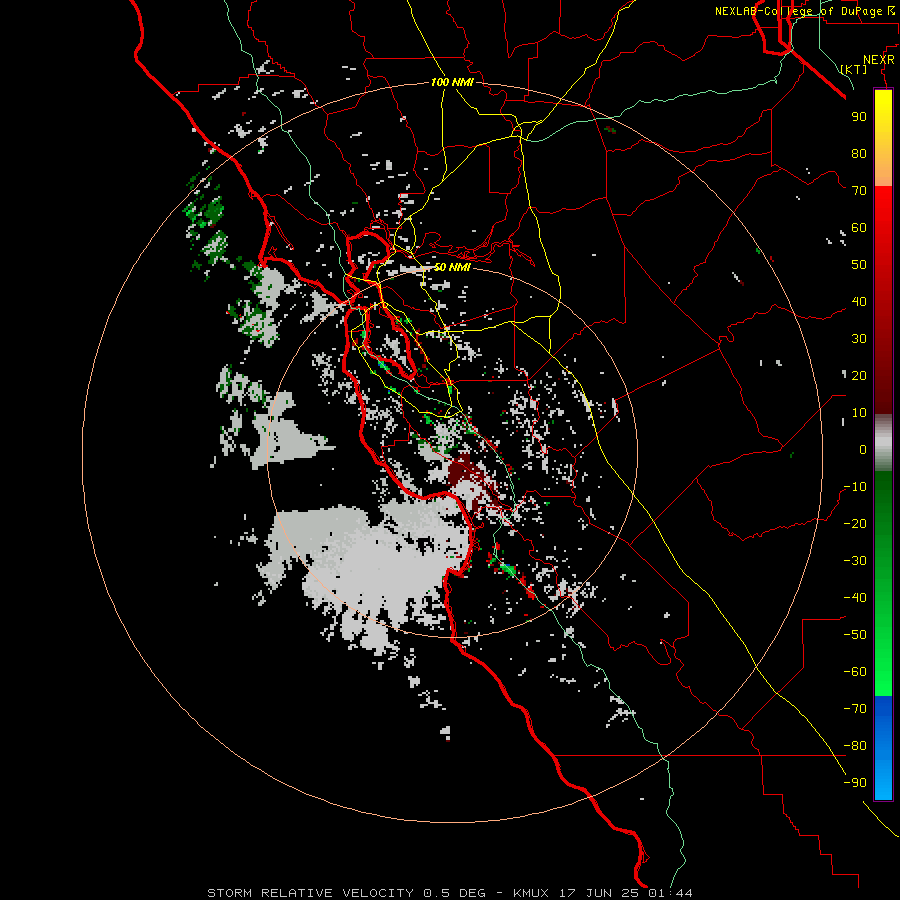Click the -80 value on the velocity scale
The width and height of the screenshot is (900, 900).
point(855,746)
